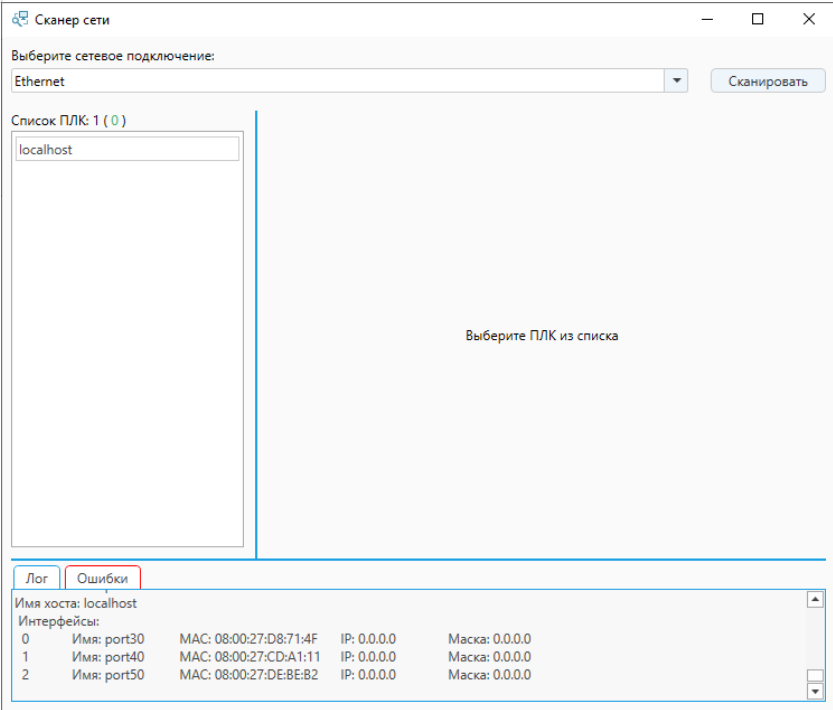Click the Выберите ПЛК из списка placeholder text

542,336
